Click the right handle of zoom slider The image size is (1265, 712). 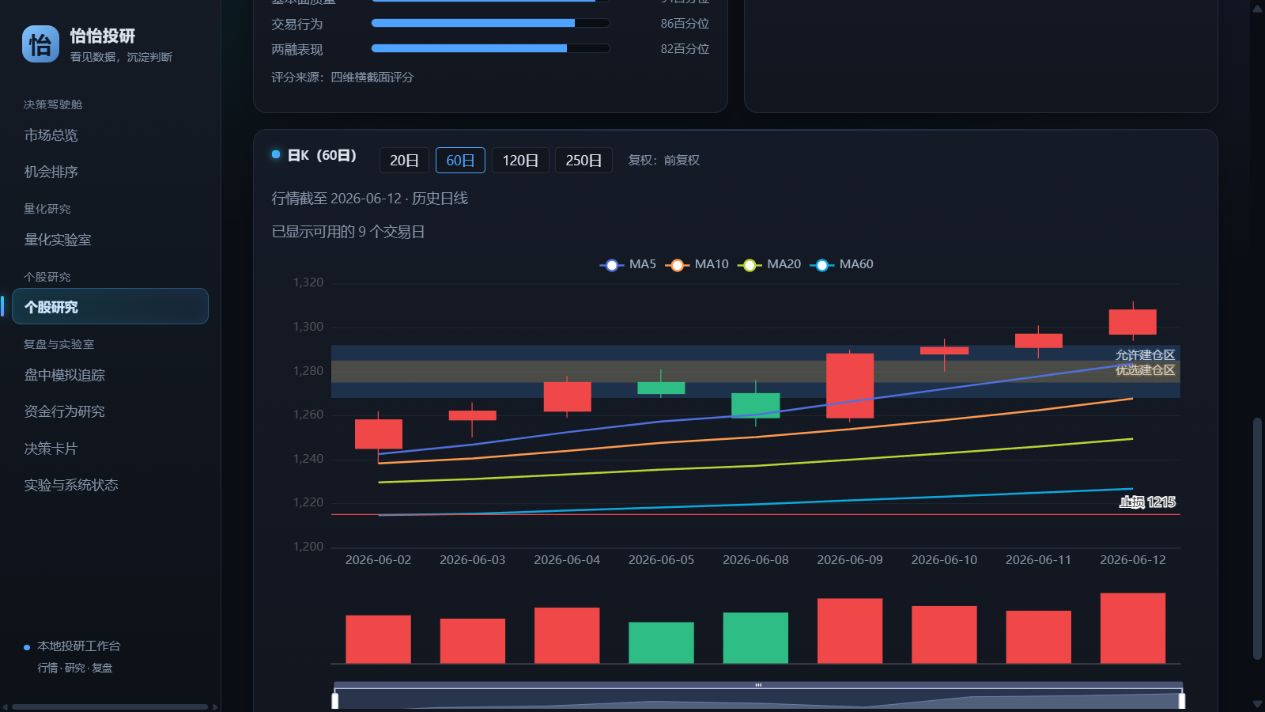tap(1181, 701)
